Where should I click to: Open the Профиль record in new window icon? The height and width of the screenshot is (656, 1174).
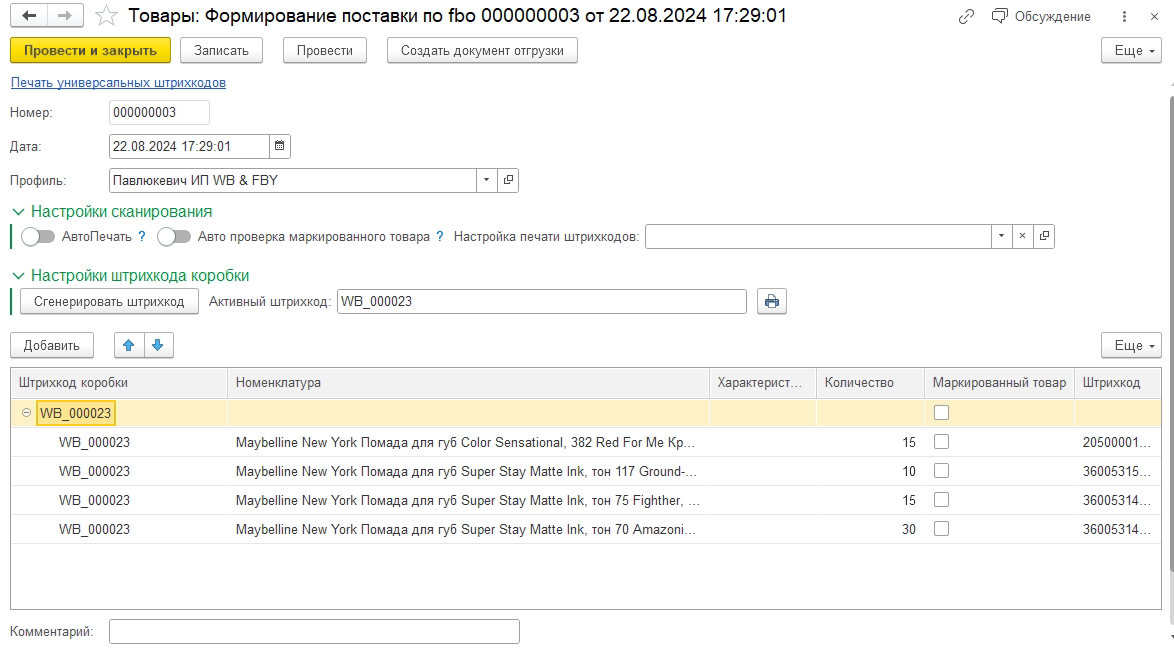click(x=508, y=180)
